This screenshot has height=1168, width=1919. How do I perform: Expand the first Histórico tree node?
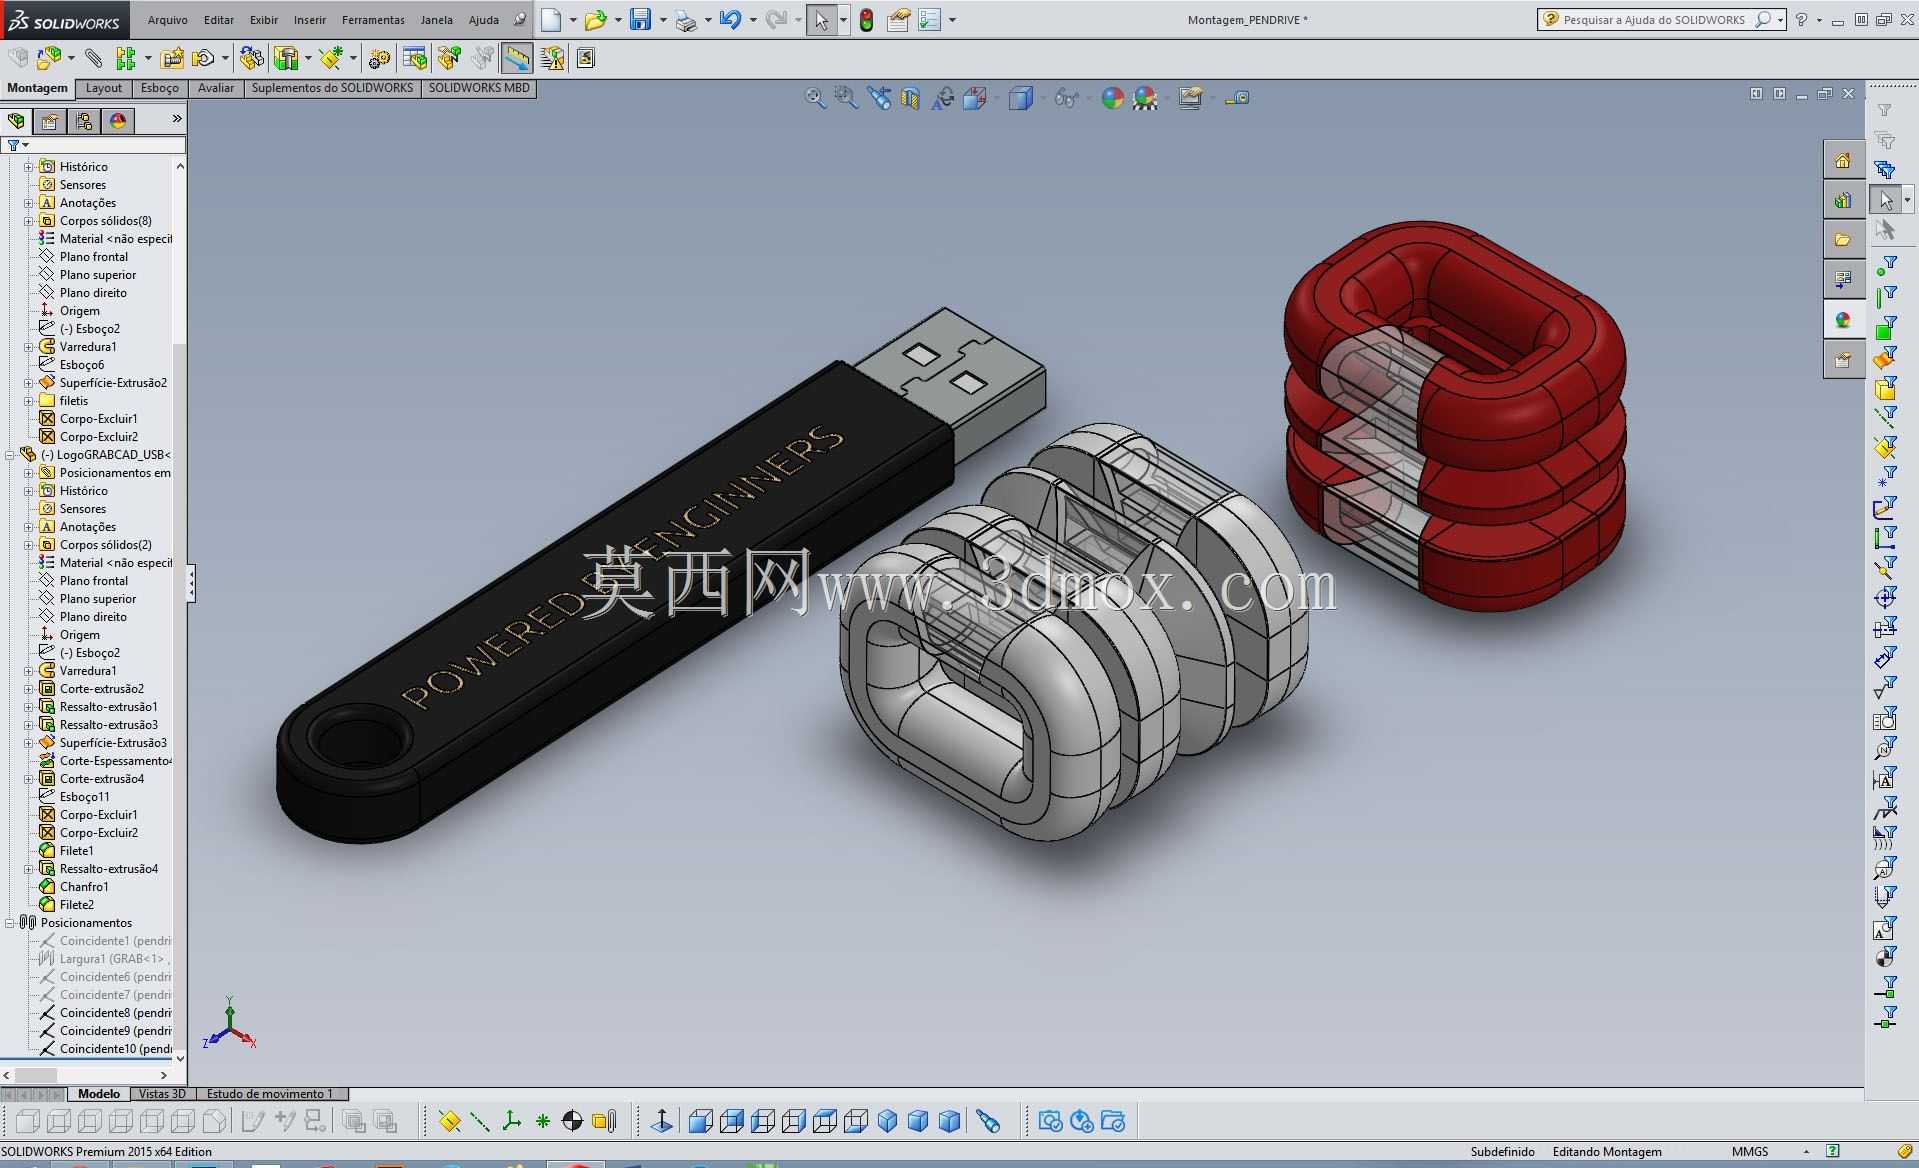(28, 167)
